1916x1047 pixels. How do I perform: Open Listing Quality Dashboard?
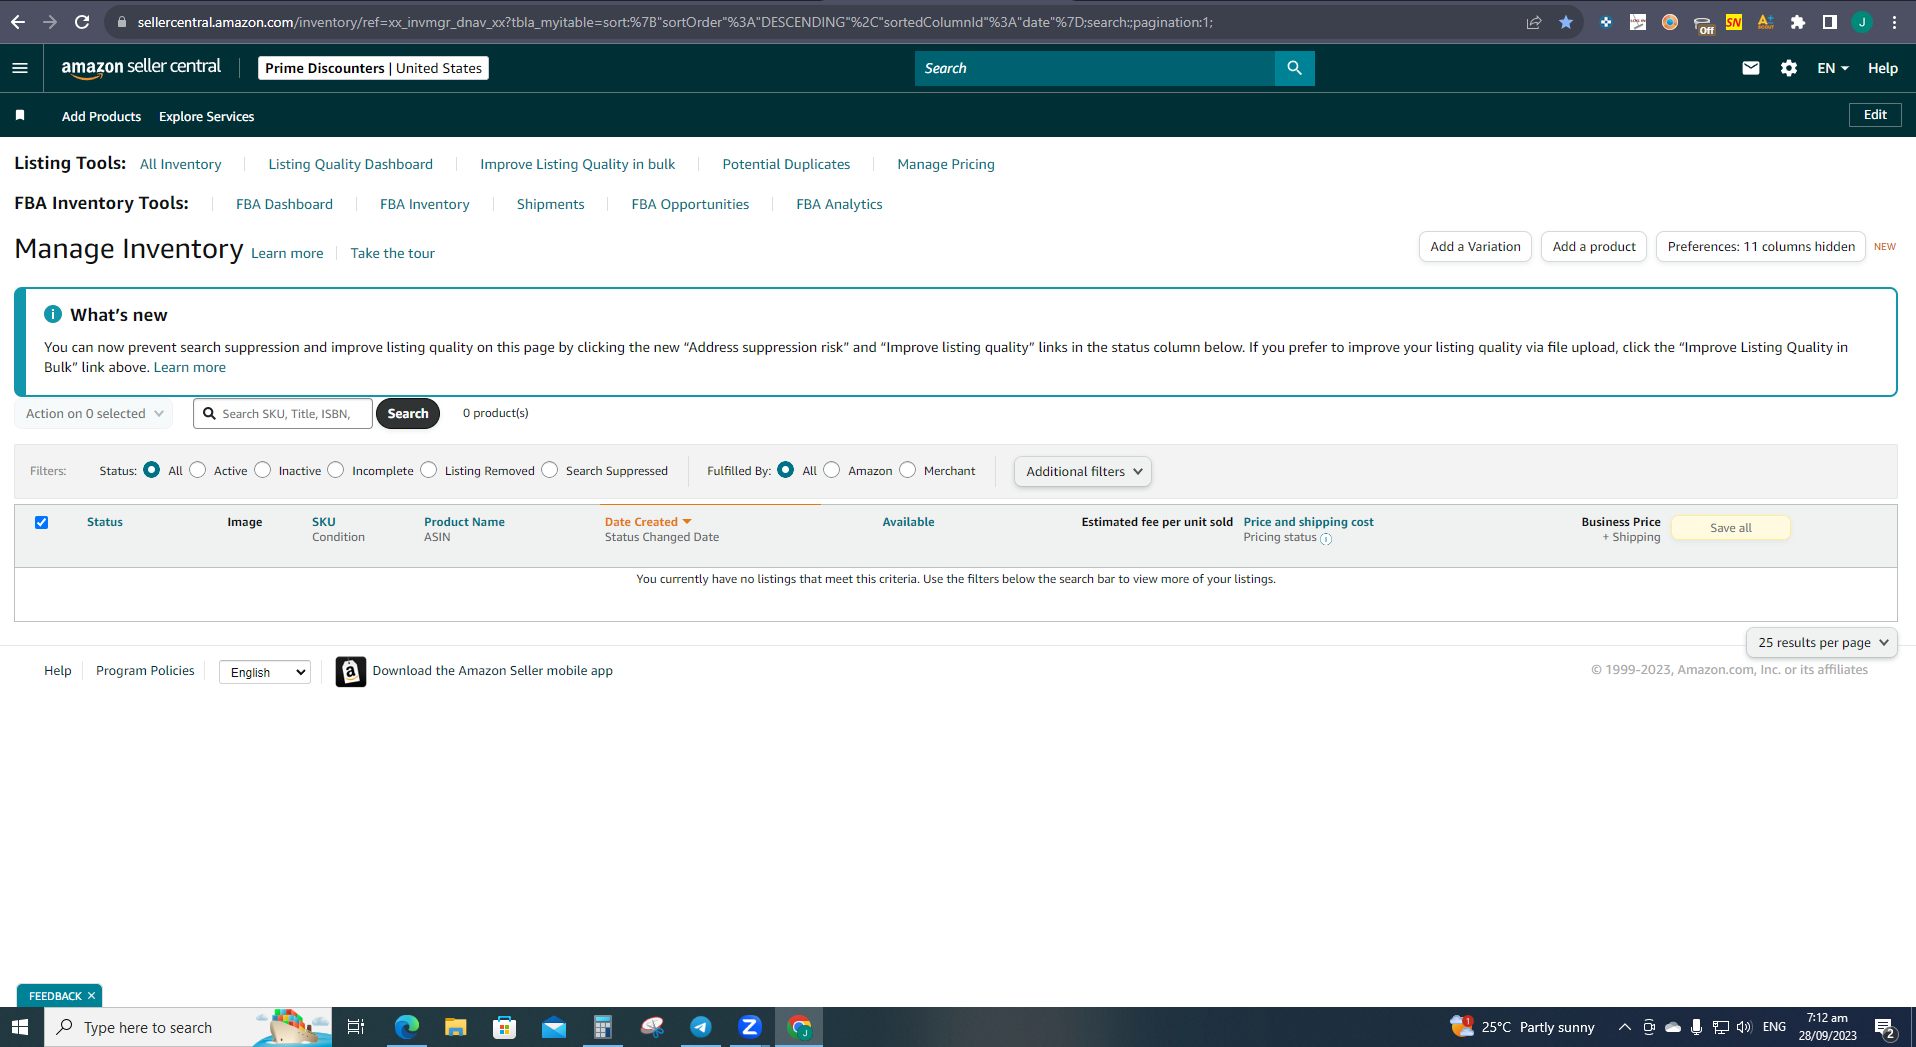pyautogui.click(x=350, y=164)
